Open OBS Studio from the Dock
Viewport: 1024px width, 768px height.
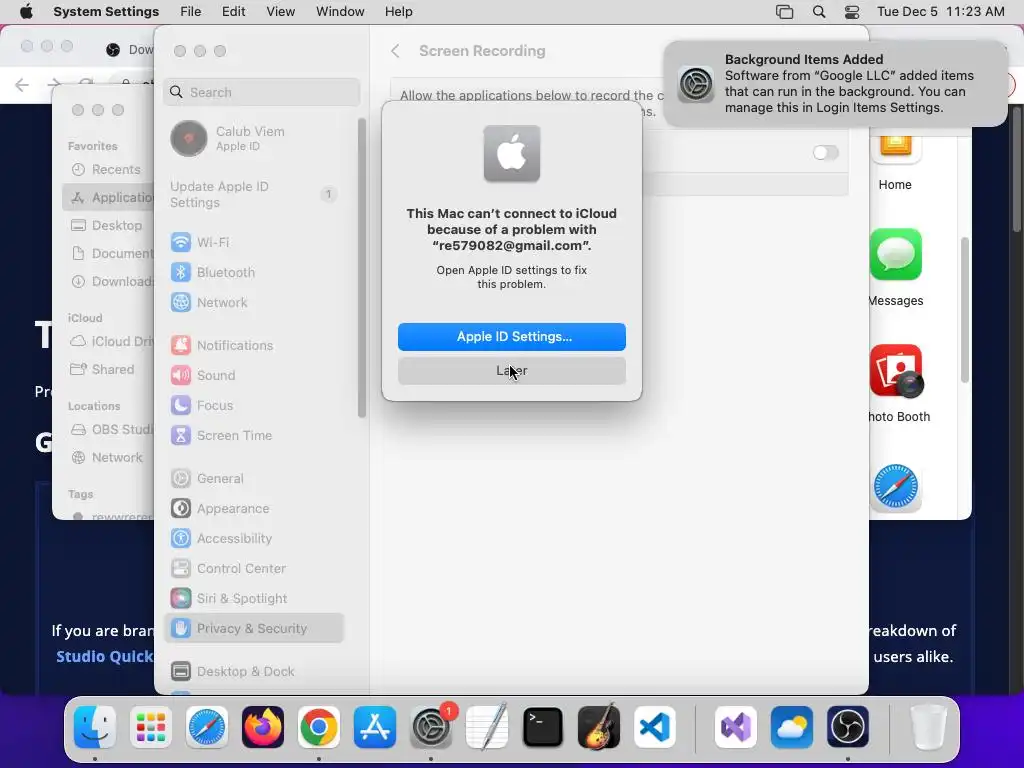pos(848,726)
